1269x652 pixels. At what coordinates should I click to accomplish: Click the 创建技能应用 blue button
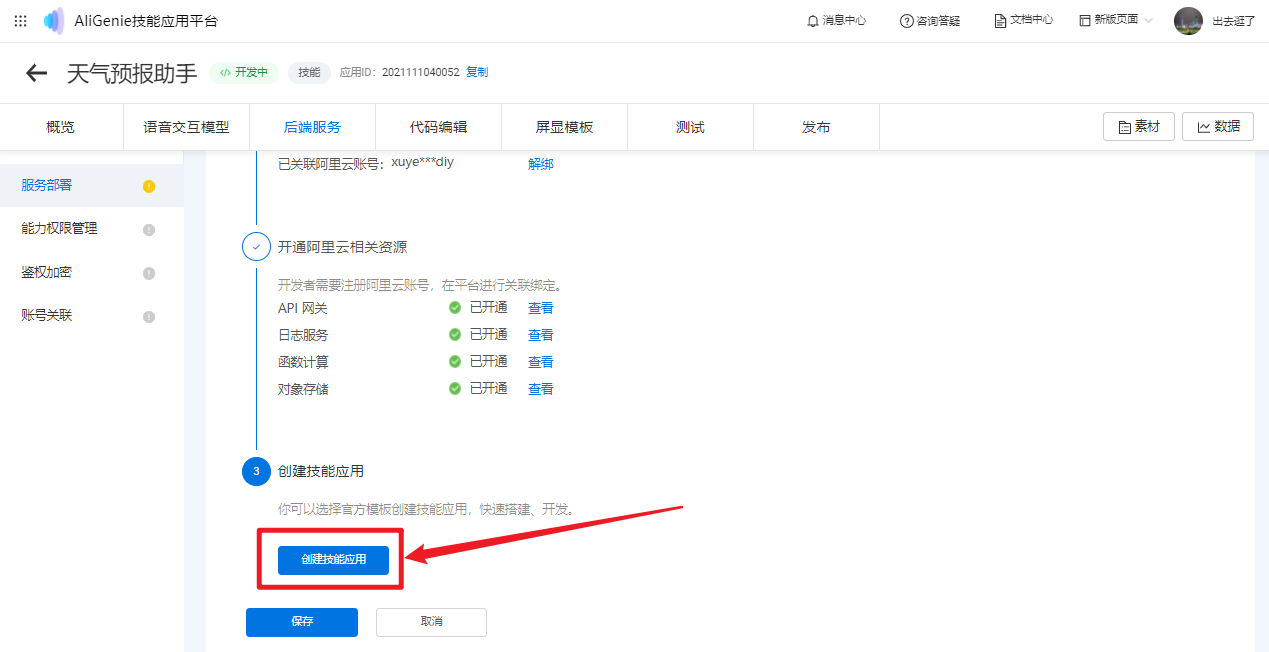pos(333,560)
